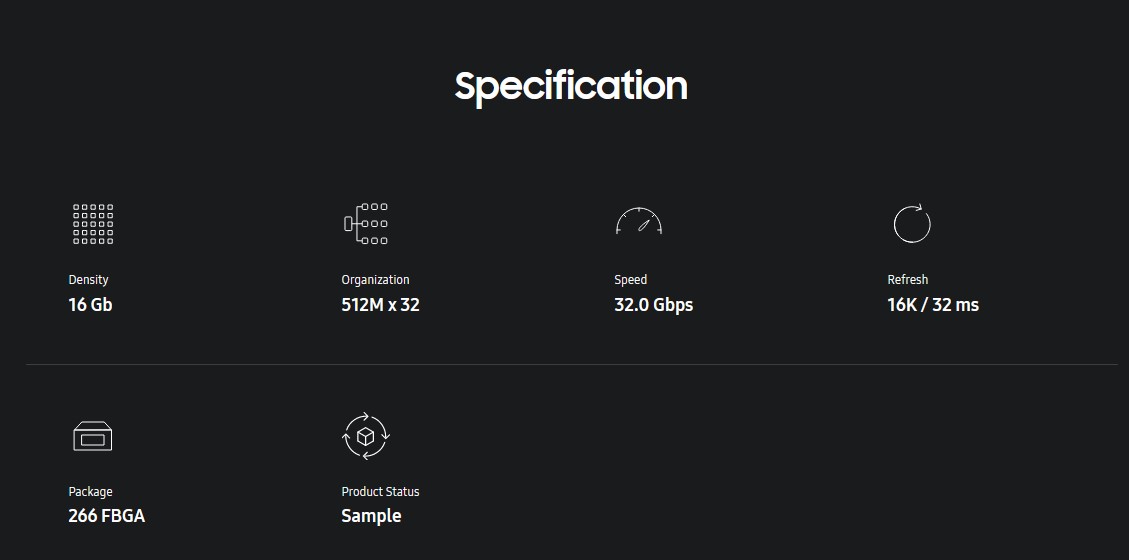Viewport: 1129px width, 560px height.
Task: Select the Refresh label text
Action: point(907,280)
